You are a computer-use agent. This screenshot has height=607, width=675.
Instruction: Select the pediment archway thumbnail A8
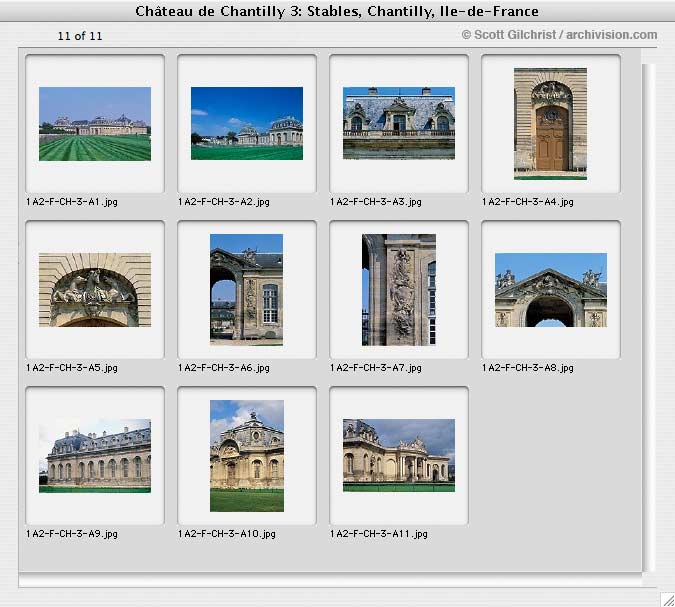tap(551, 290)
